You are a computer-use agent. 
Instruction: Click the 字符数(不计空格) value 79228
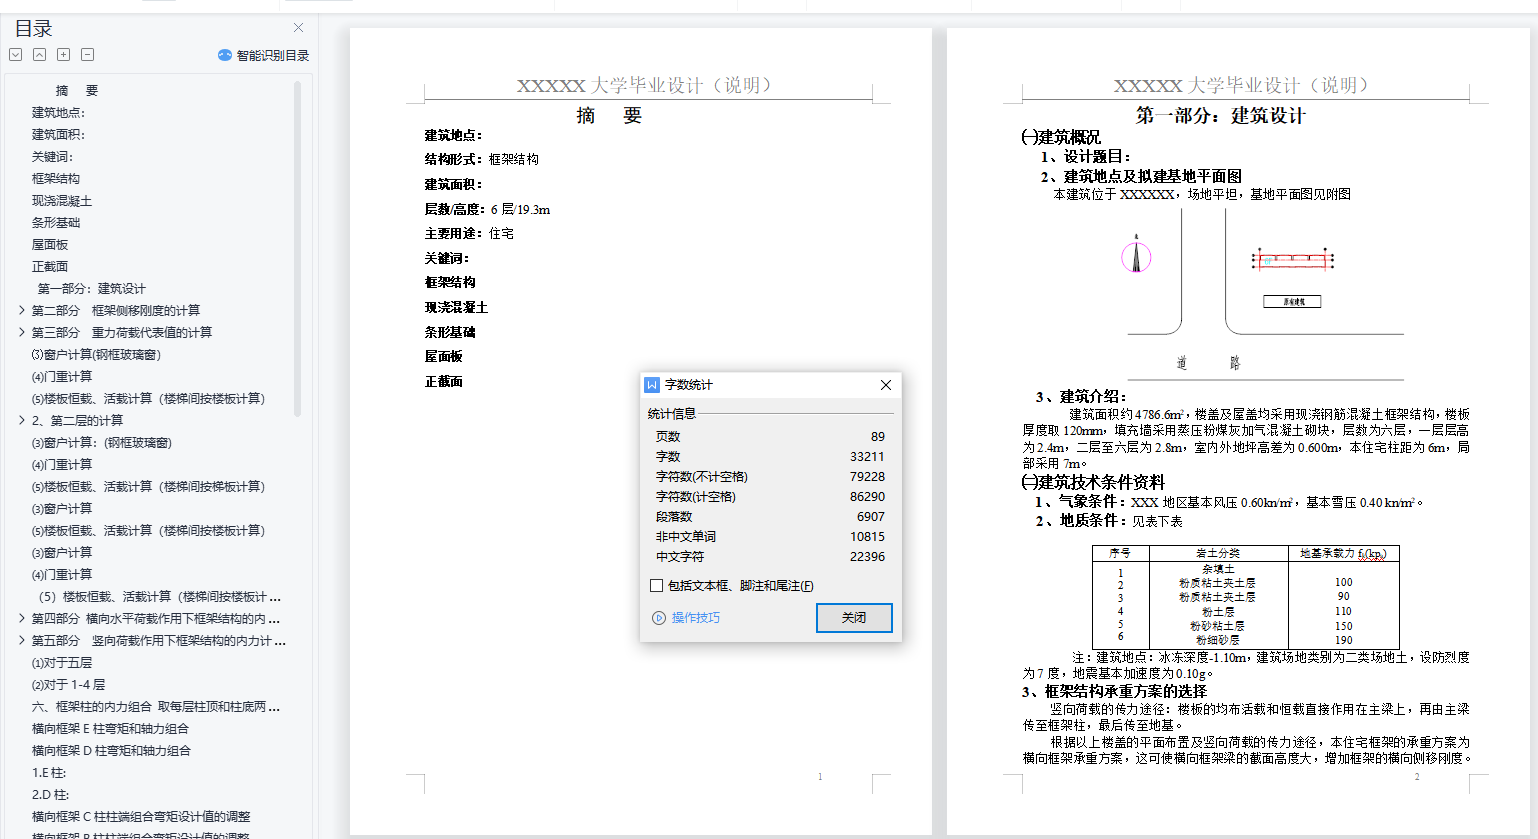[867, 476]
